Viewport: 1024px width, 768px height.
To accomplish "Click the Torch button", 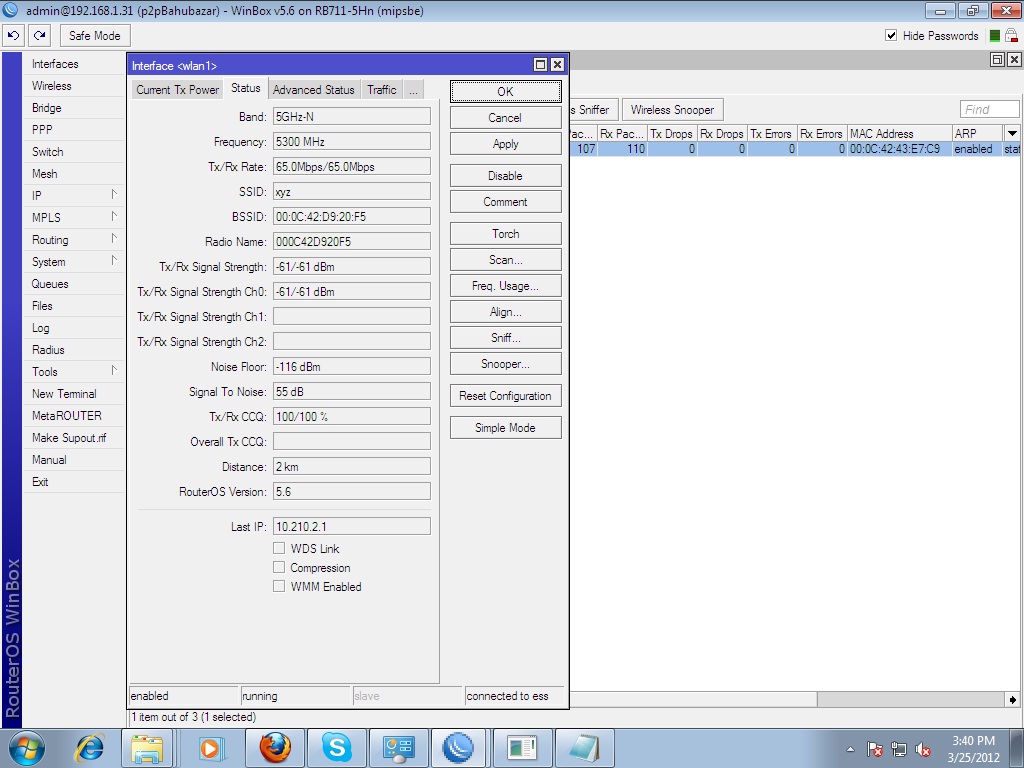I will point(505,233).
